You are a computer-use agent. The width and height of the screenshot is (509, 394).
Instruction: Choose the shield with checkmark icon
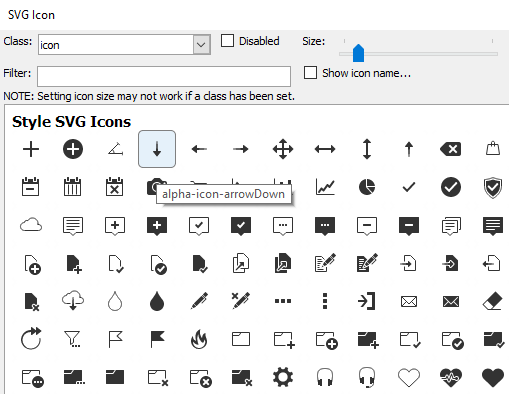pyautogui.click(x=493, y=187)
